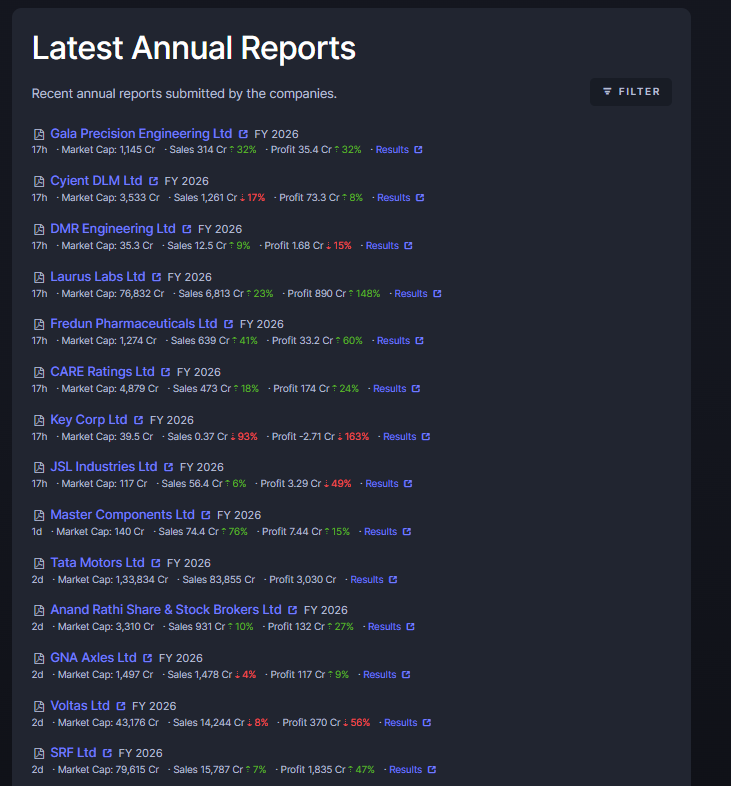Open CARE Ratings Ltd annual report

pos(102,372)
